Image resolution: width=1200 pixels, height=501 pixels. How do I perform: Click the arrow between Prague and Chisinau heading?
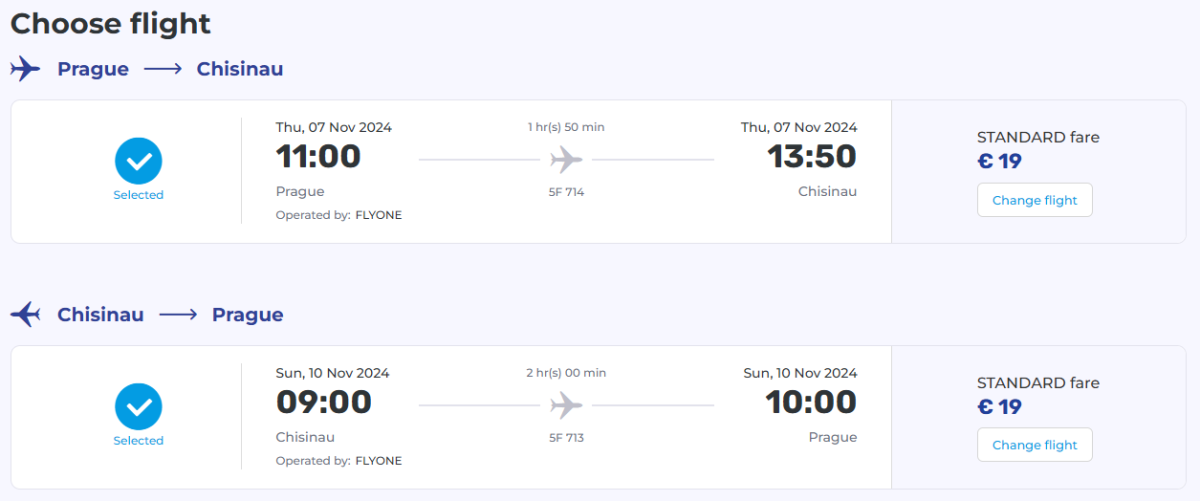pos(163,69)
